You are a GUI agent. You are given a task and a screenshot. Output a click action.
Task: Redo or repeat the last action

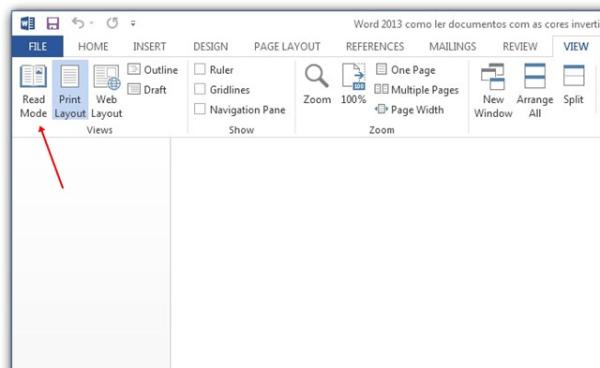[112, 23]
